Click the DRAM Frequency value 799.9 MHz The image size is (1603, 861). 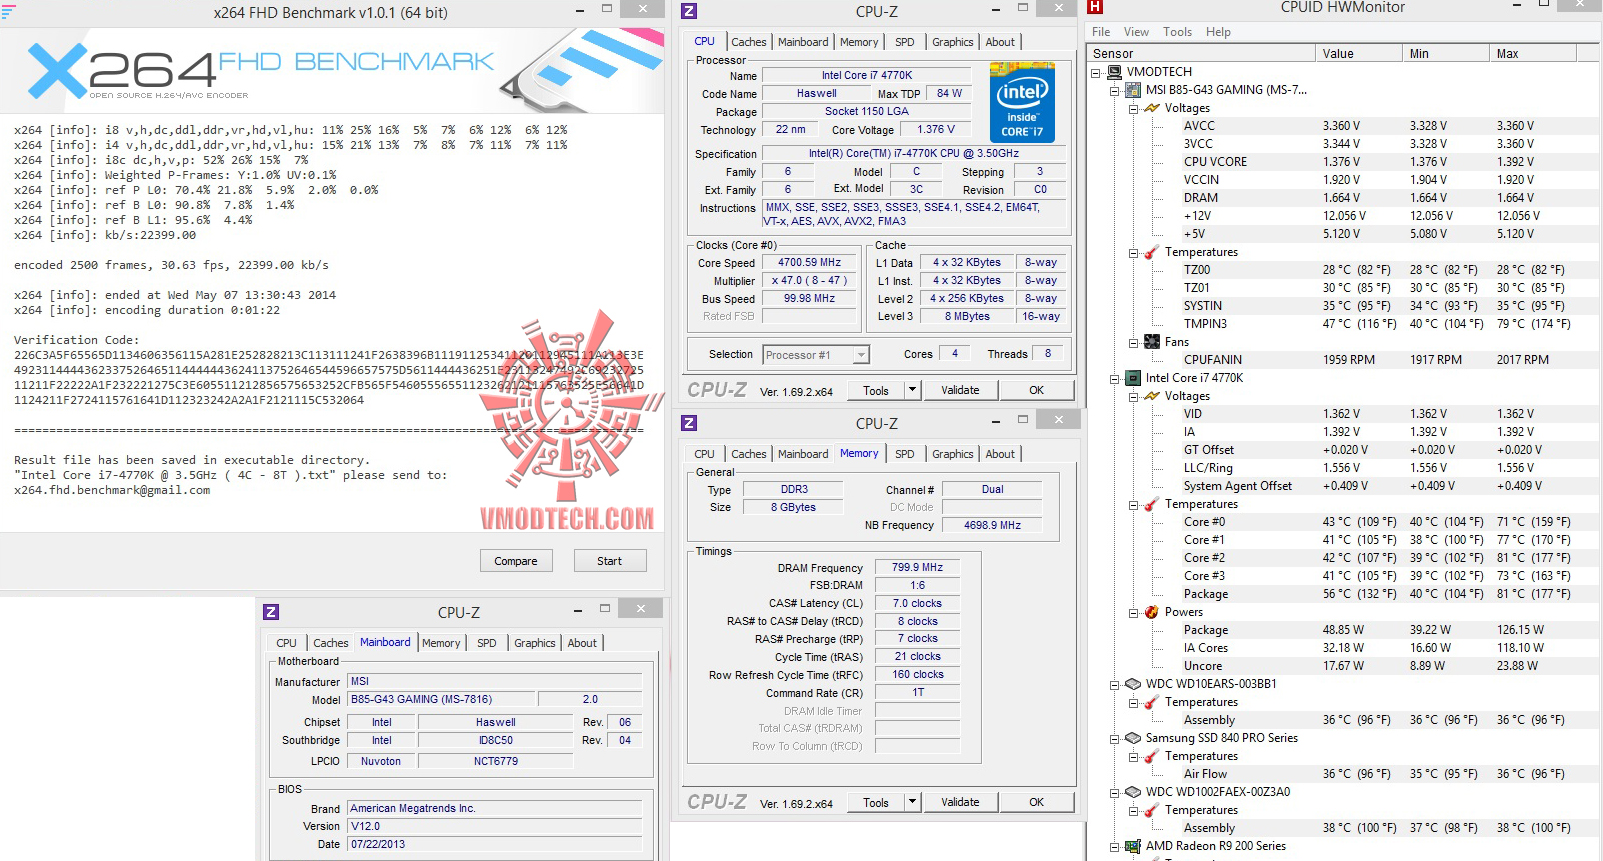click(x=918, y=567)
